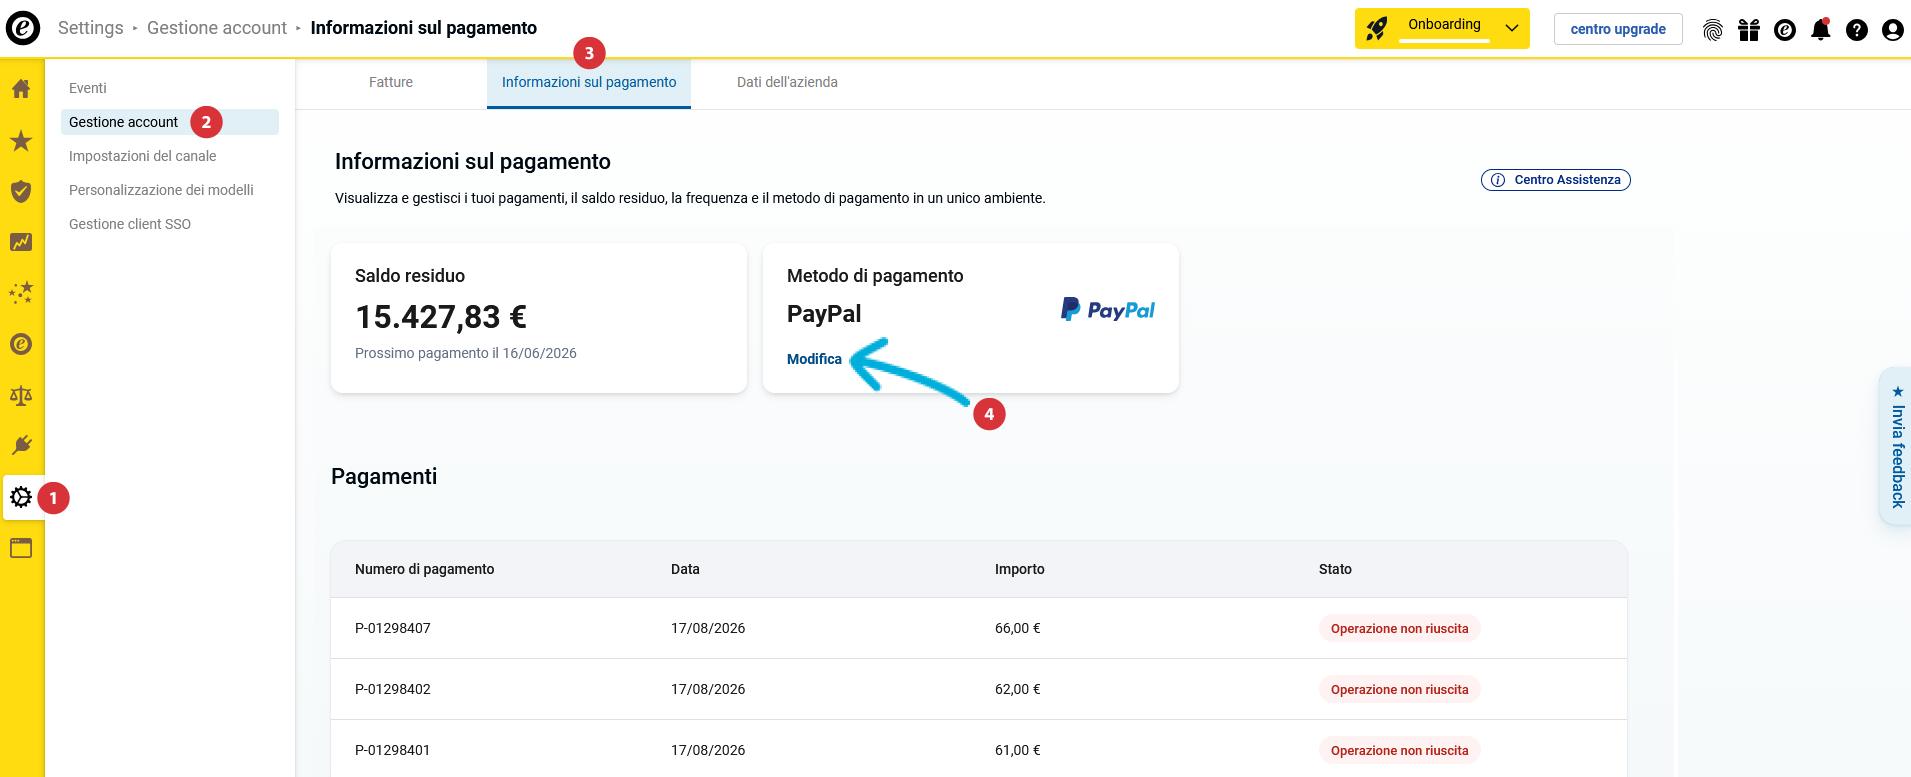Click the Stato column header
Screen dimensions: 1911x777
[x=1335, y=569]
